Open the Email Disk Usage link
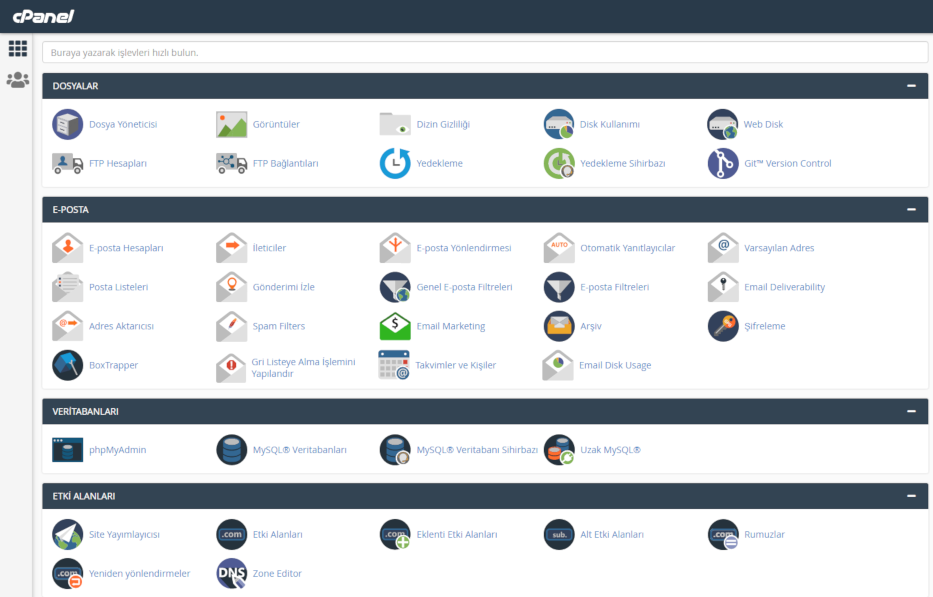The image size is (933, 597). click(615, 365)
